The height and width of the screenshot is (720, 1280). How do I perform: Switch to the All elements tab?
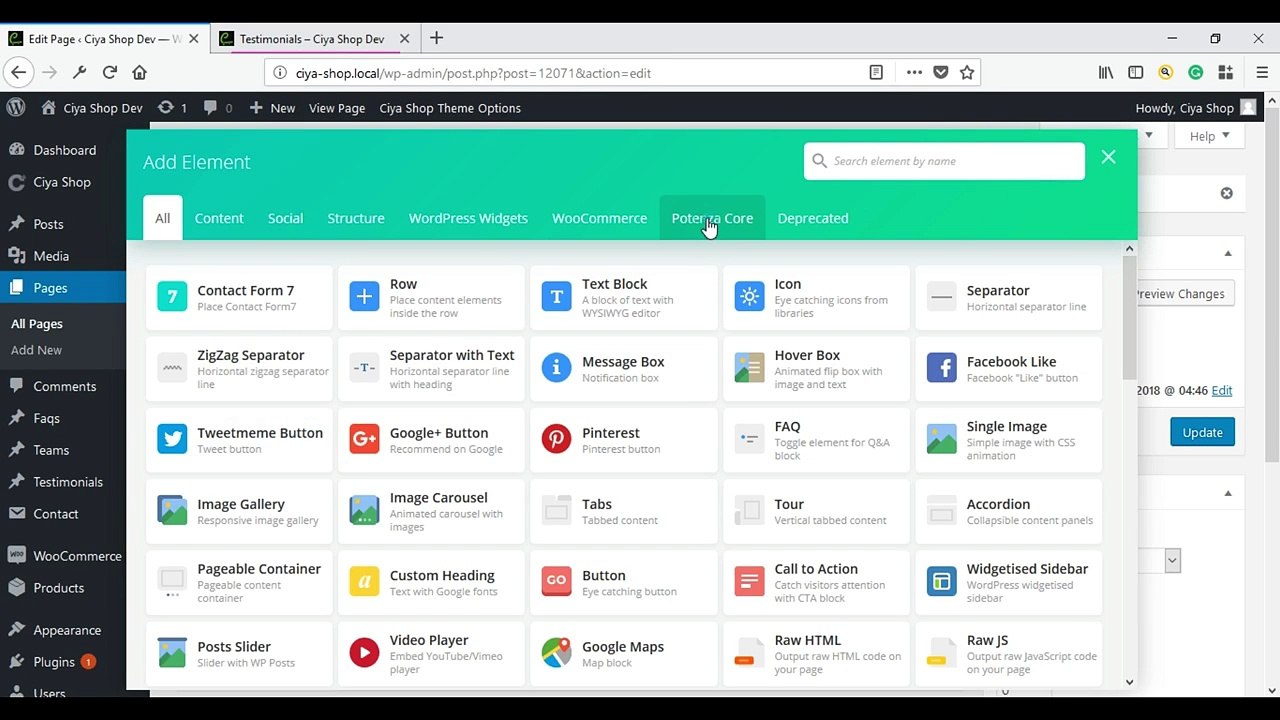pos(162,218)
